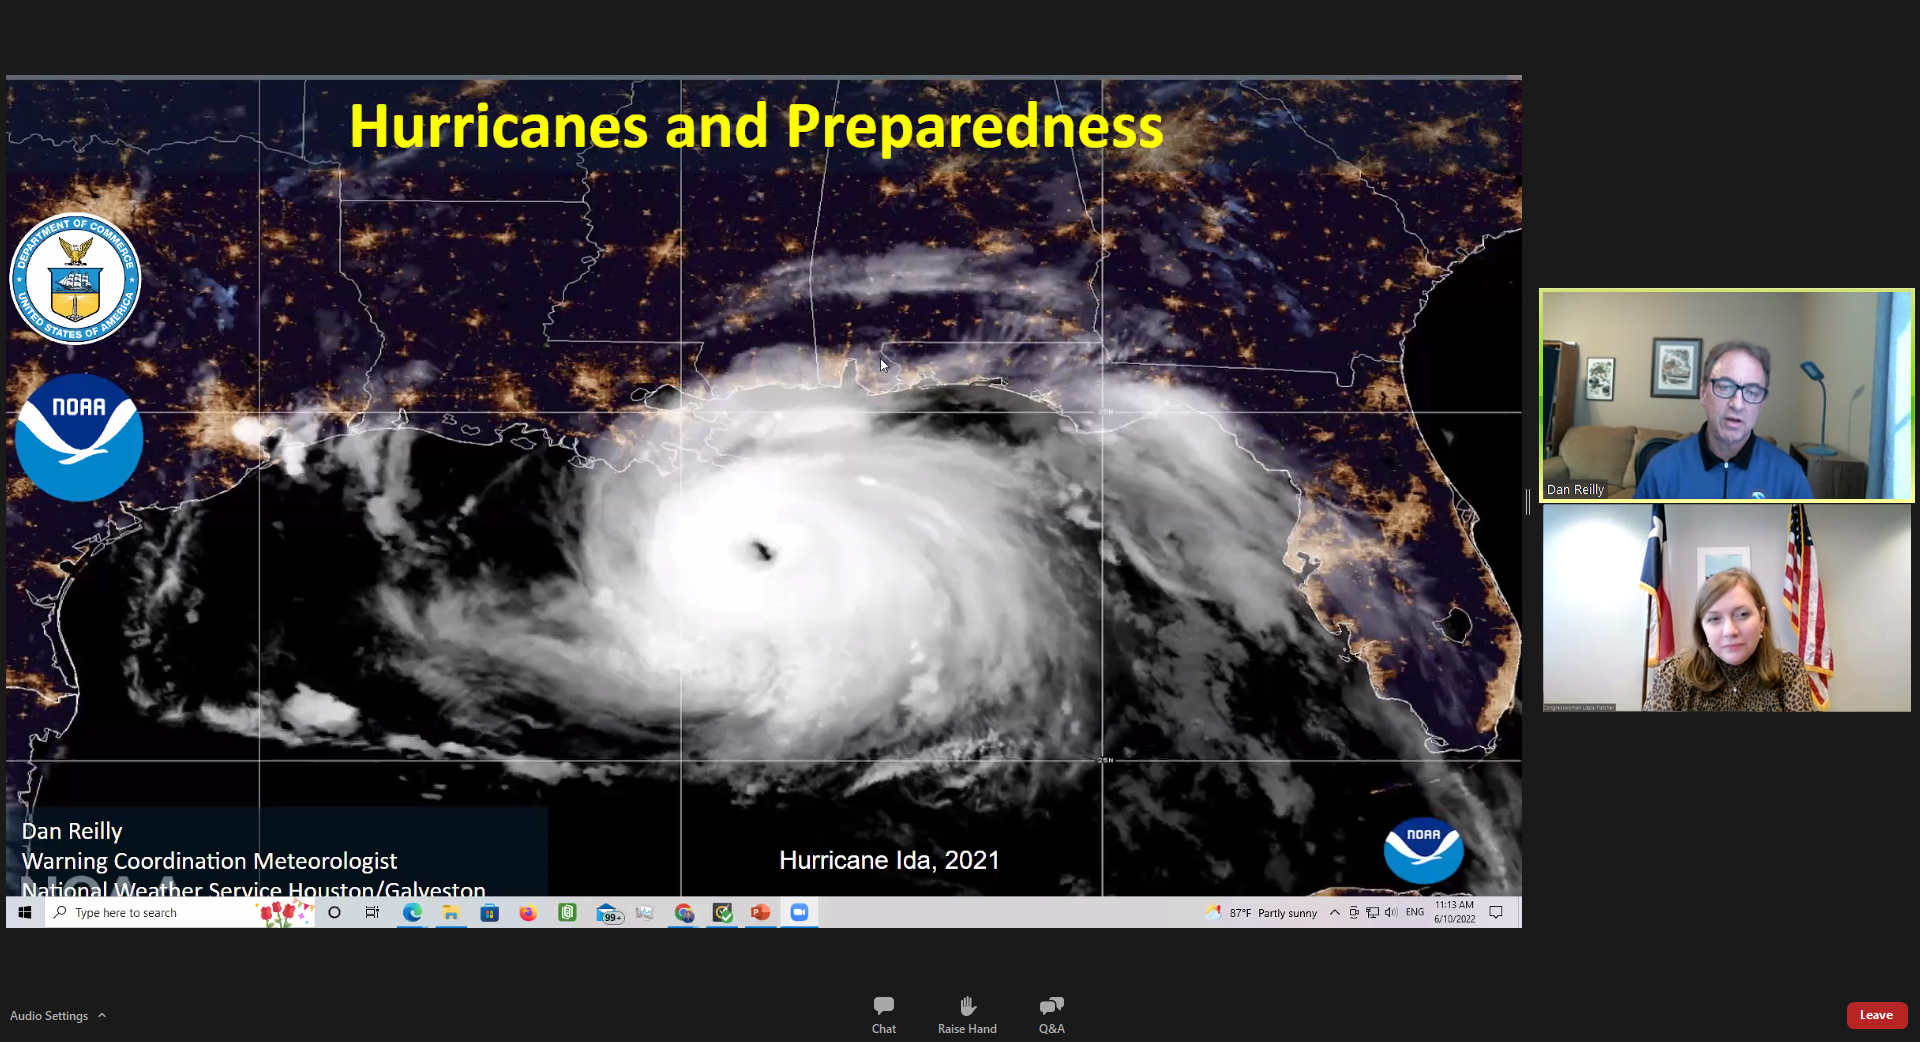
Task: Open Zoom from the shared taskbar
Action: tap(799, 913)
